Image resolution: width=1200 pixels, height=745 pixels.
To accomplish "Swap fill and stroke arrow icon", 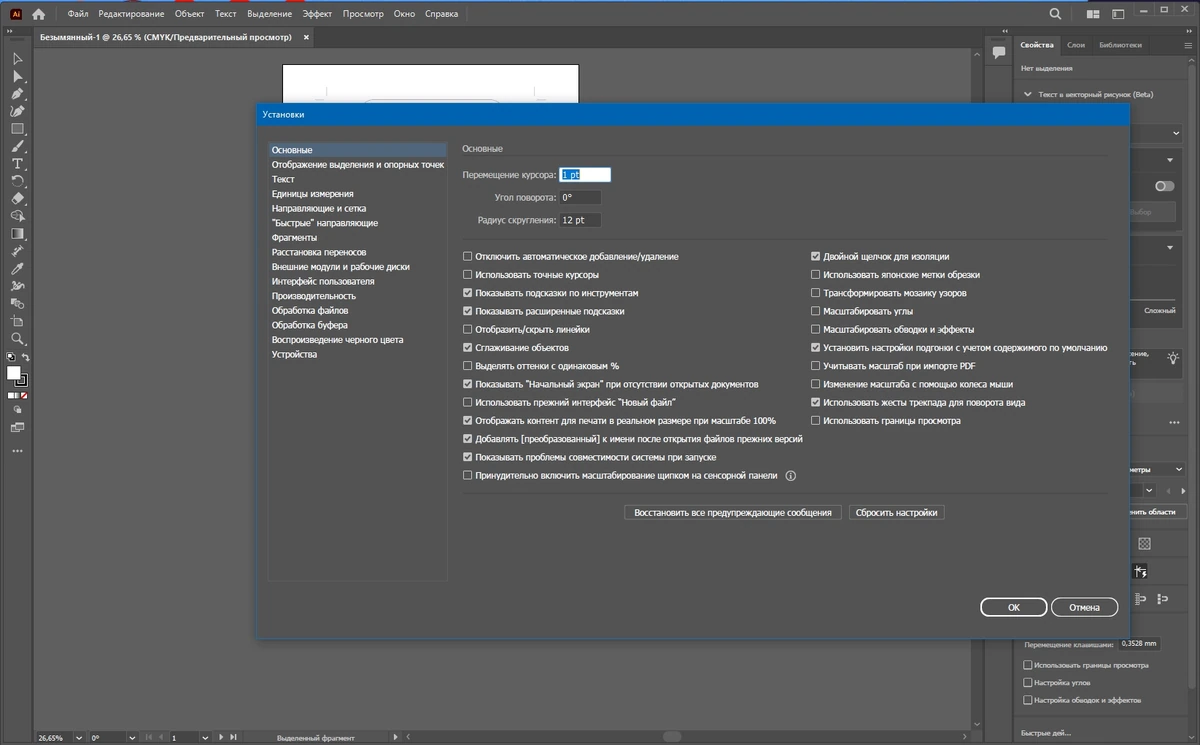I will [x=25, y=357].
